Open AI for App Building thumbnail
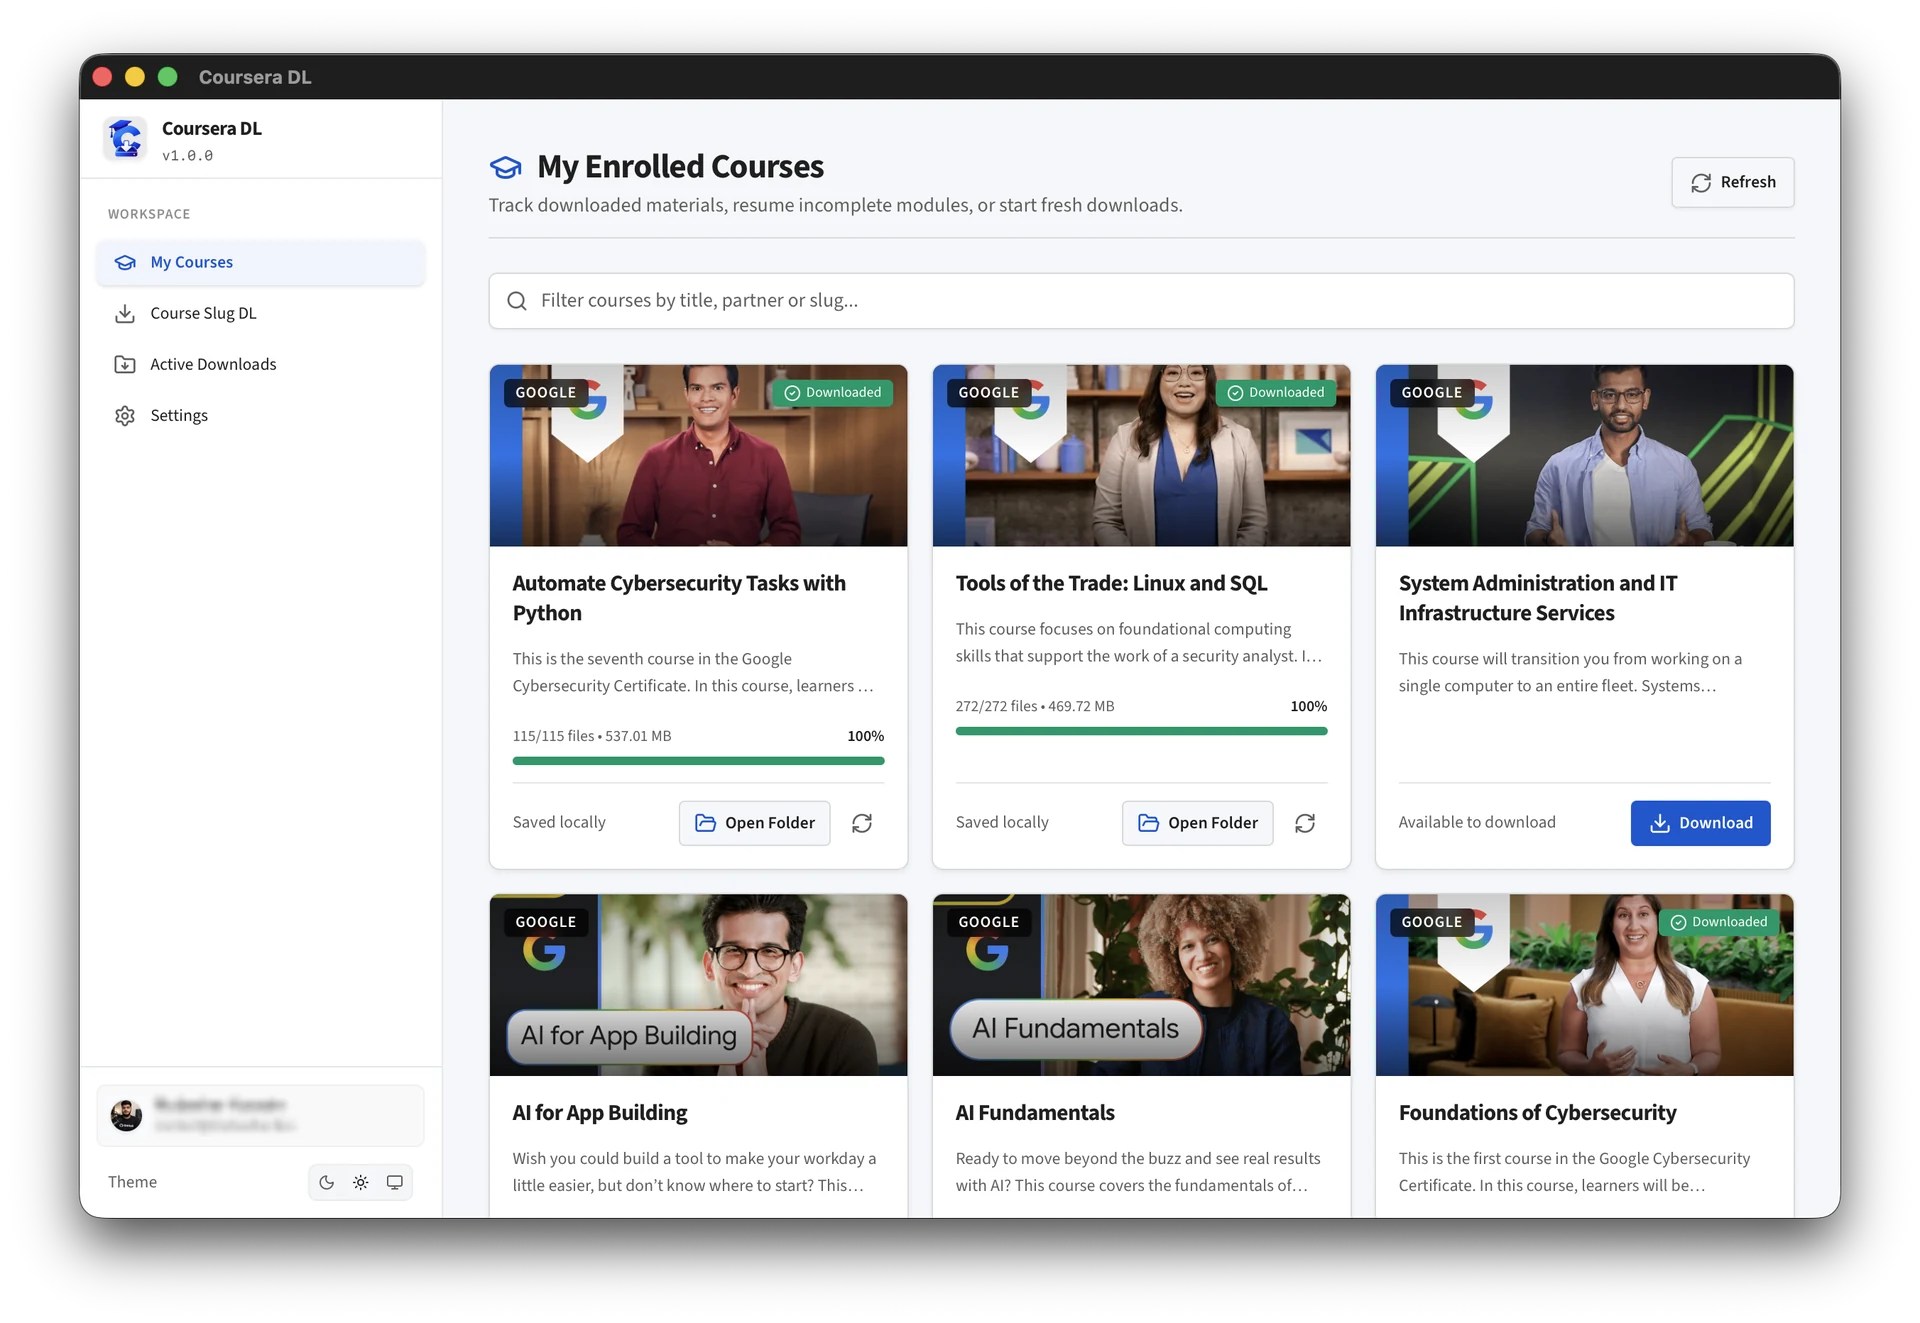This screenshot has width=1920, height=1323. [698, 985]
